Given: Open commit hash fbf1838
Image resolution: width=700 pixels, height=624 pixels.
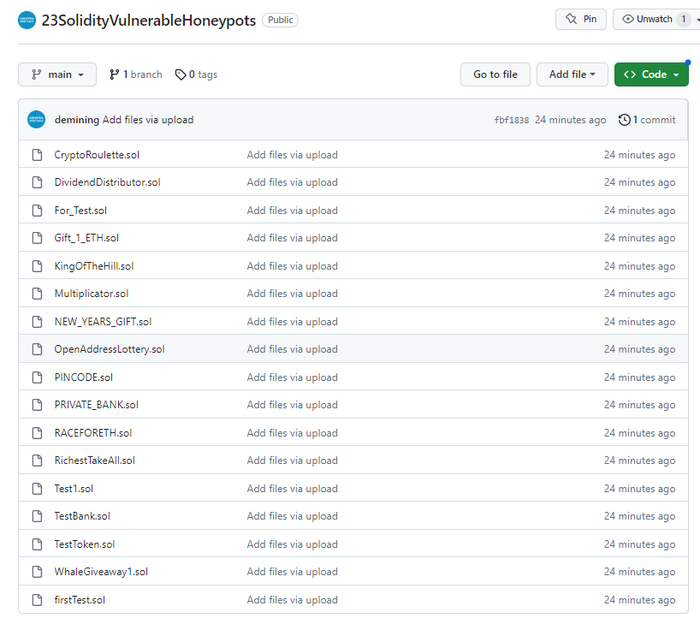Looking at the screenshot, I should 512,120.
